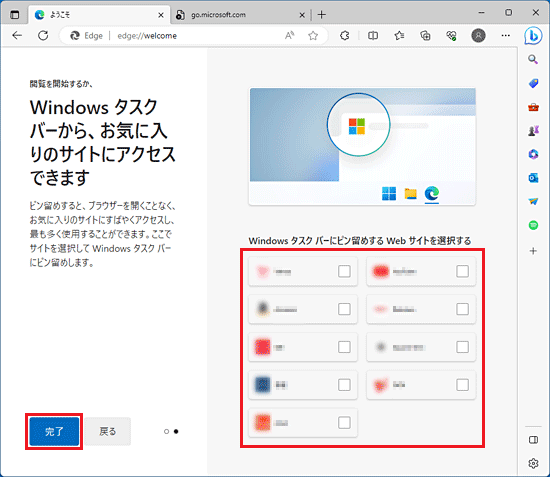The image size is (550, 477).
Task: Close the ようこそ tab
Action: point(161,15)
